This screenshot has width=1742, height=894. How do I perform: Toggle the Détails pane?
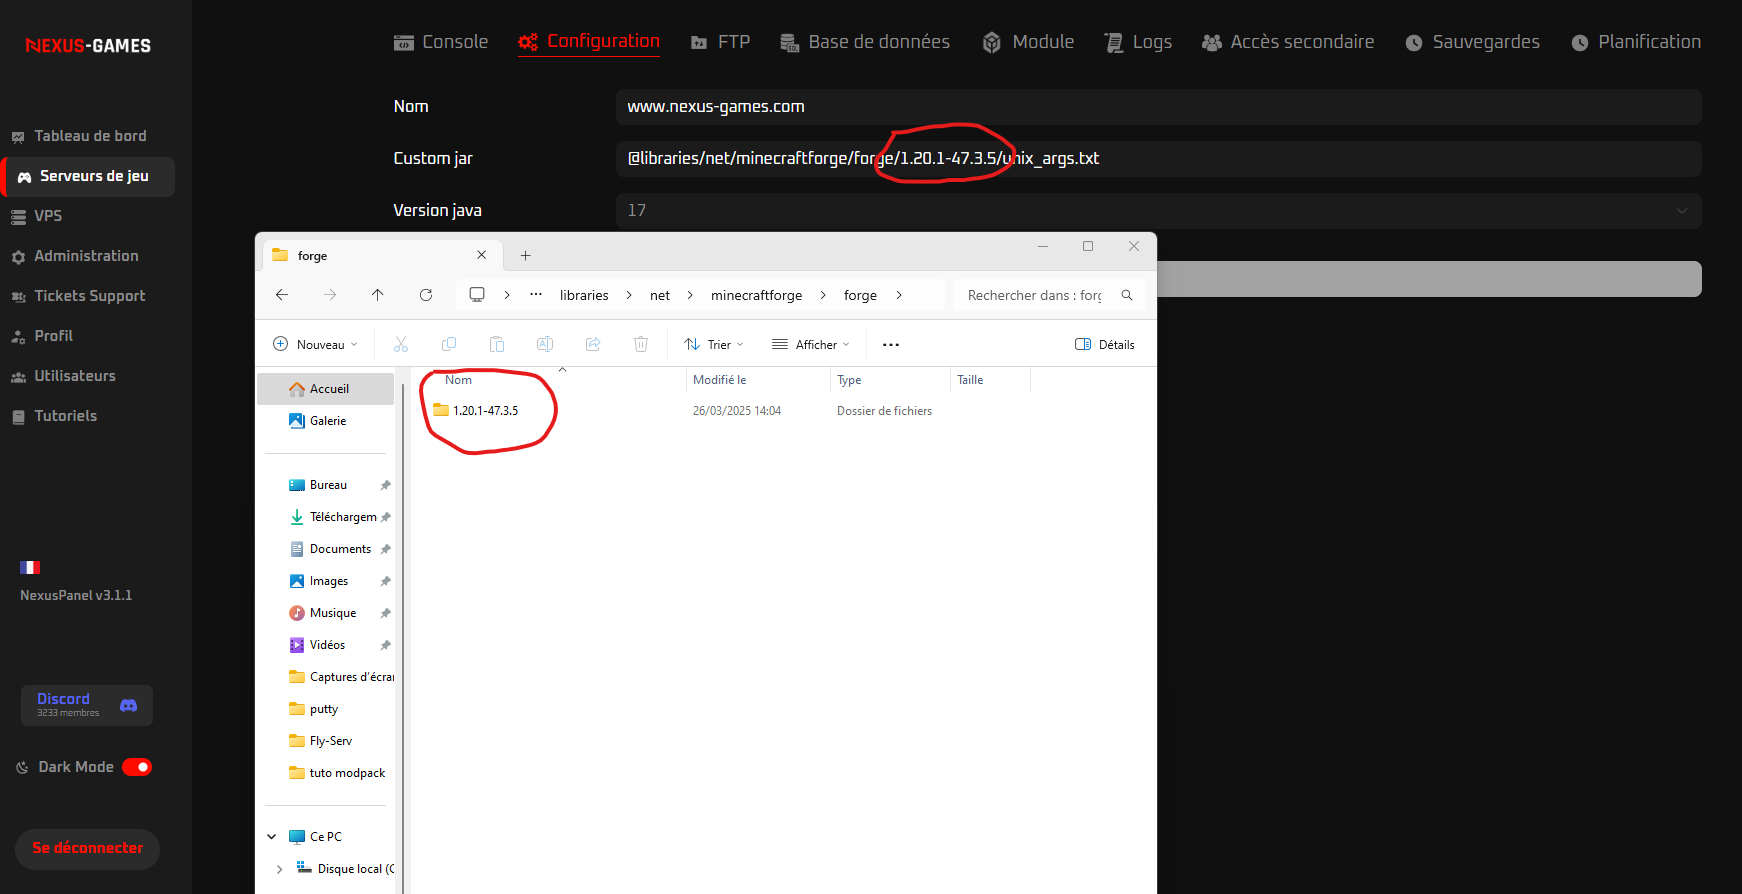point(1105,344)
